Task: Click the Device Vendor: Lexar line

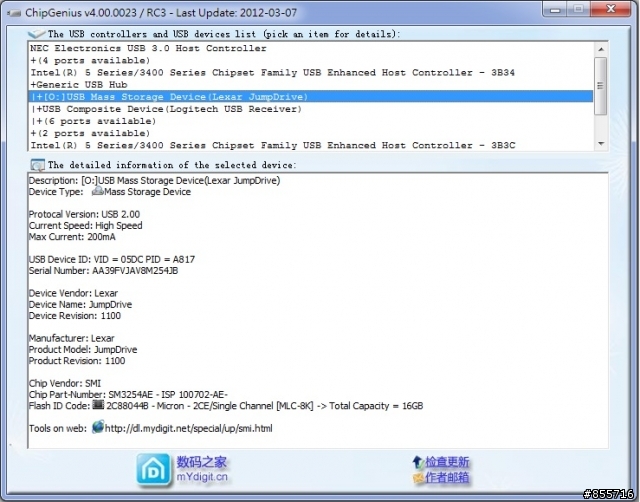Action: (73, 293)
